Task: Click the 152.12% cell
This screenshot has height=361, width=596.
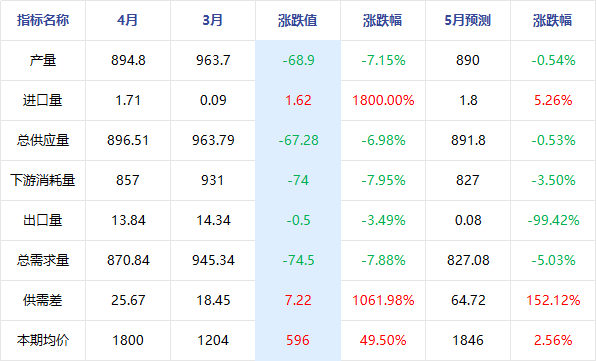Action: [x=553, y=301]
